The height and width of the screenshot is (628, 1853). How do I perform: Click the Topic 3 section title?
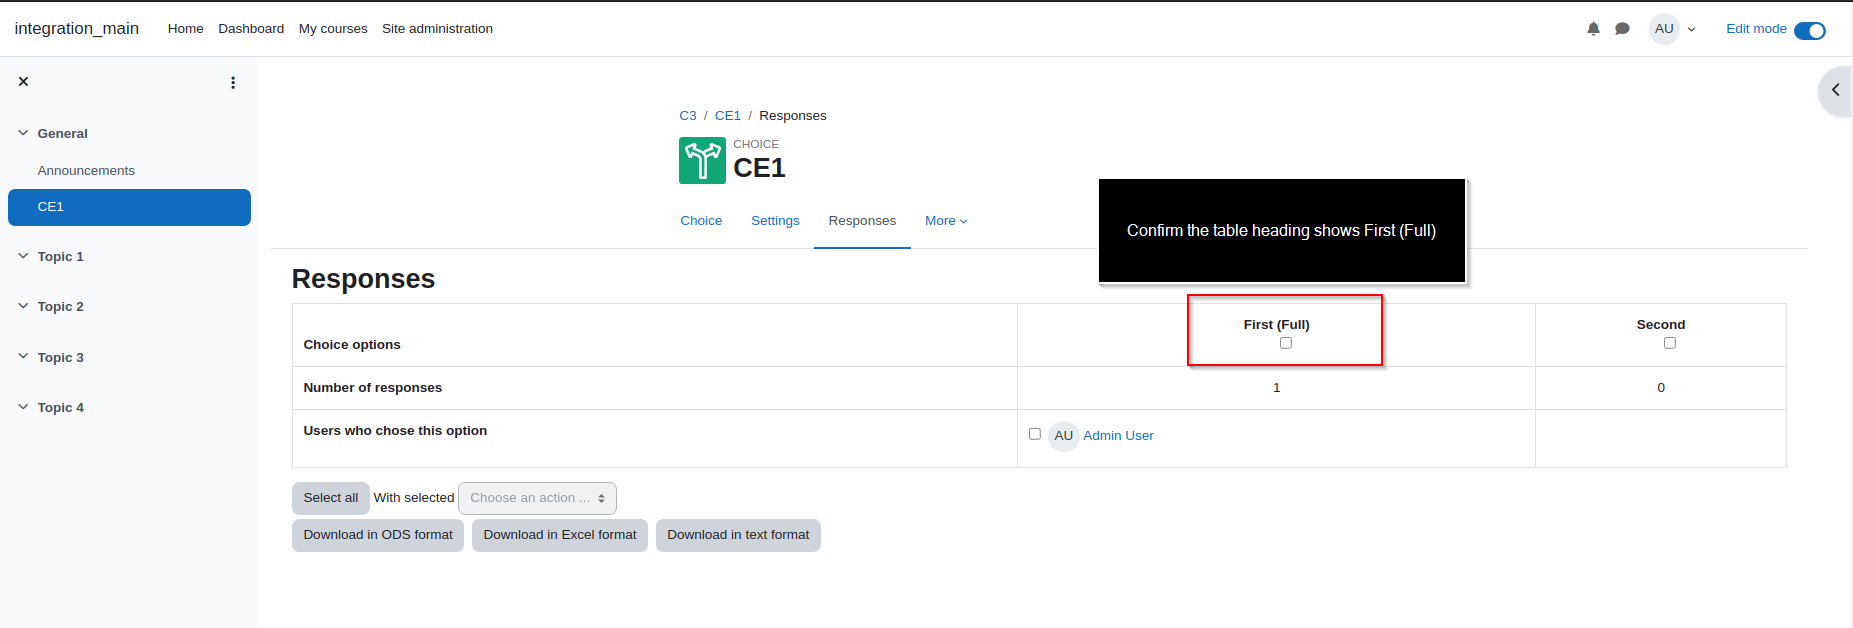[x=61, y=357]
